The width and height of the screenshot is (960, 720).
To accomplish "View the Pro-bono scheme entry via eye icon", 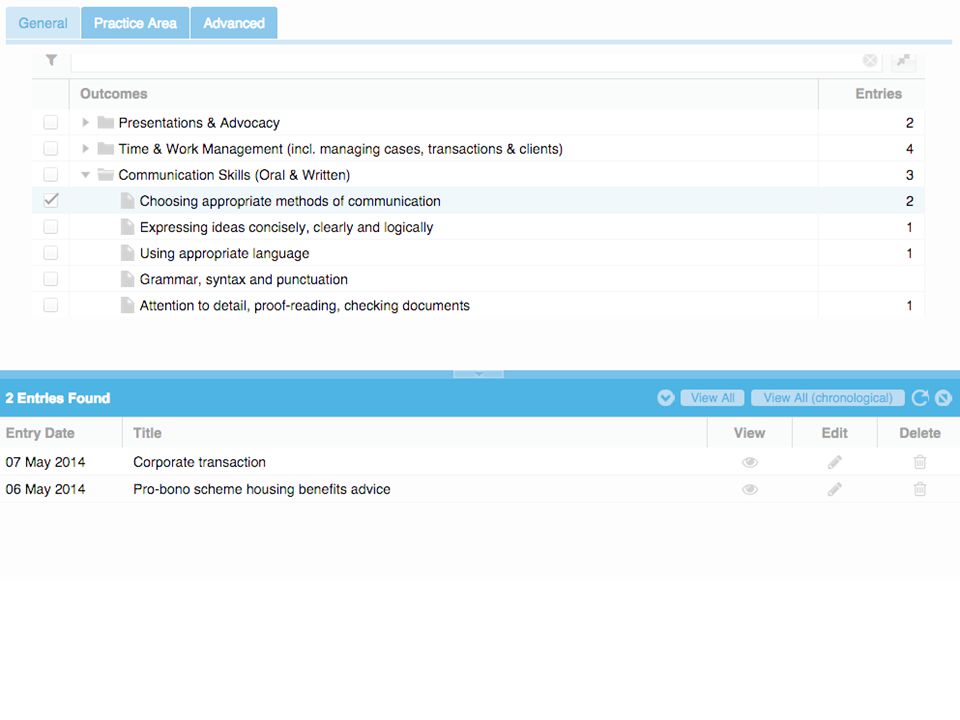I will (x=749, y=489).
